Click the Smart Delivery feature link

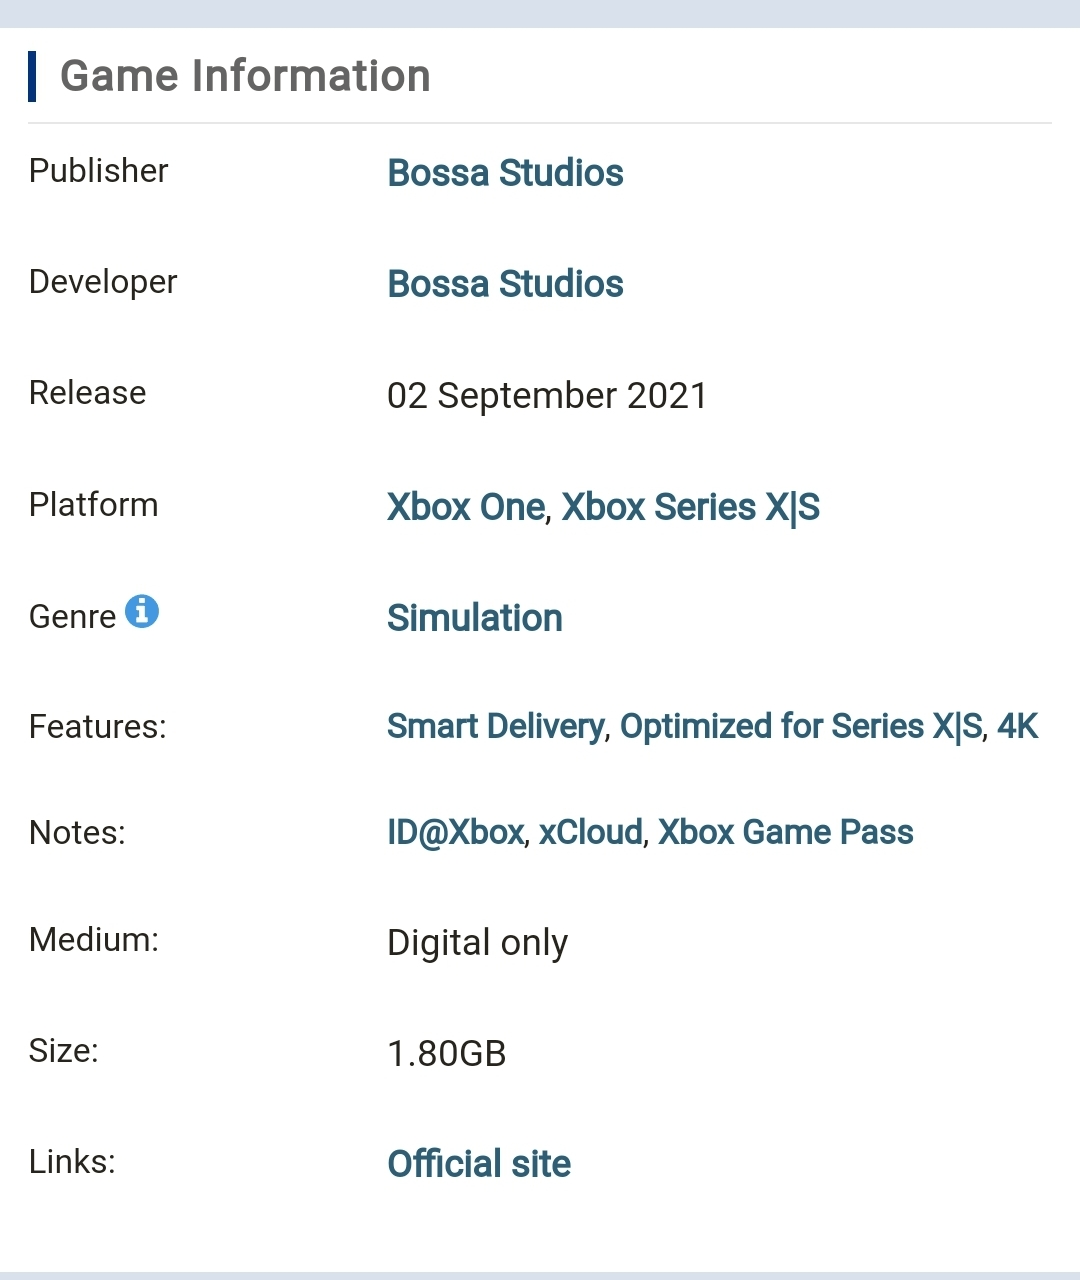tap(495, 726)
